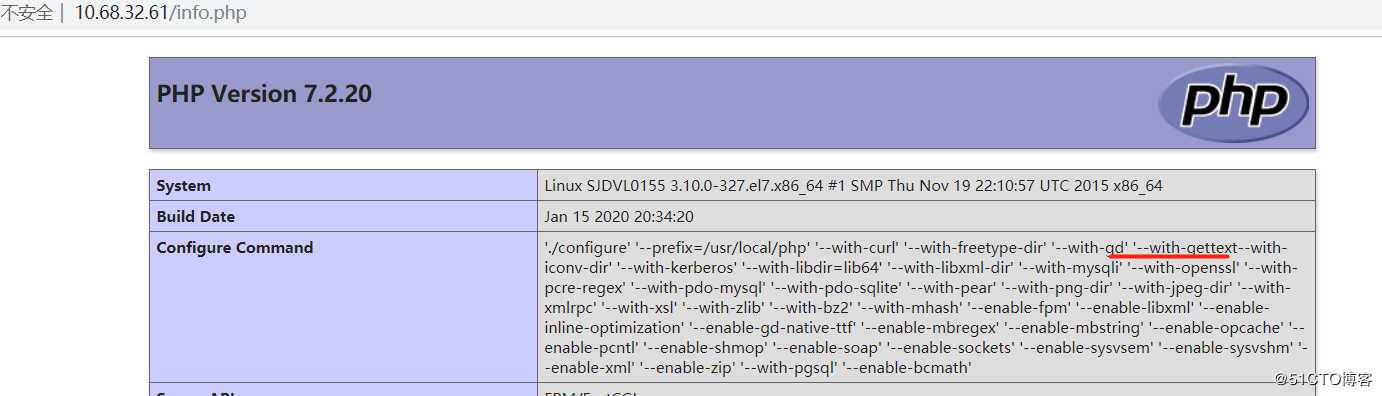Click the 不安全 security warning label

point(26,13)
